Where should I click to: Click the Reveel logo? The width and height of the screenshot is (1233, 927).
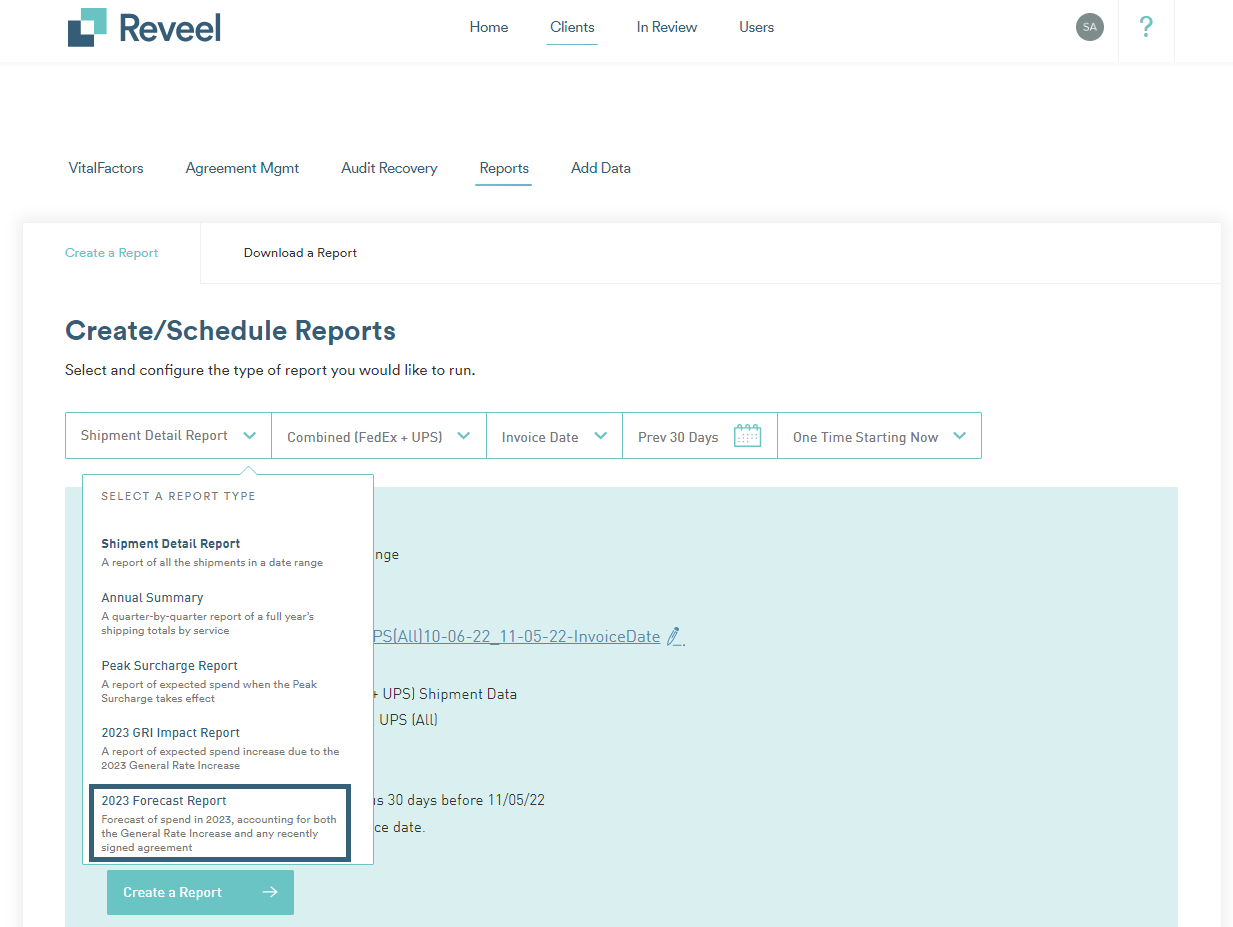(x=143, y=27)
